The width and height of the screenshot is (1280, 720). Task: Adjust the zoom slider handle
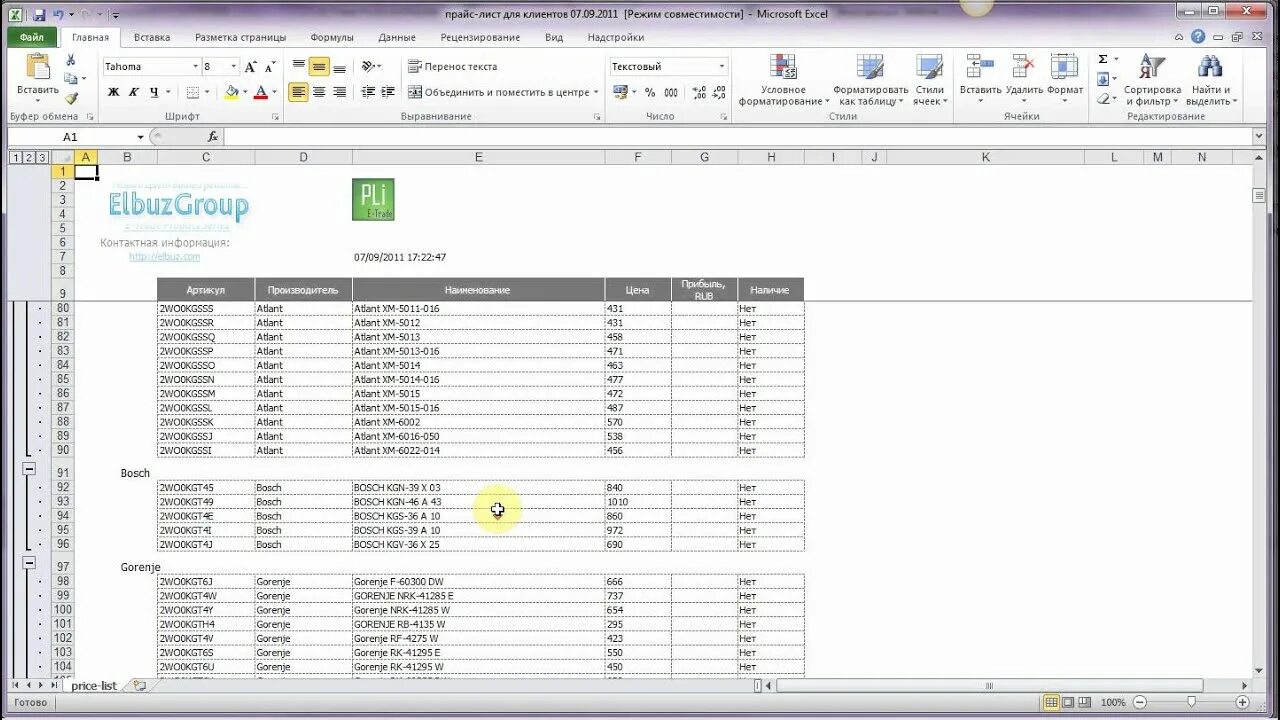point(1190,702)
